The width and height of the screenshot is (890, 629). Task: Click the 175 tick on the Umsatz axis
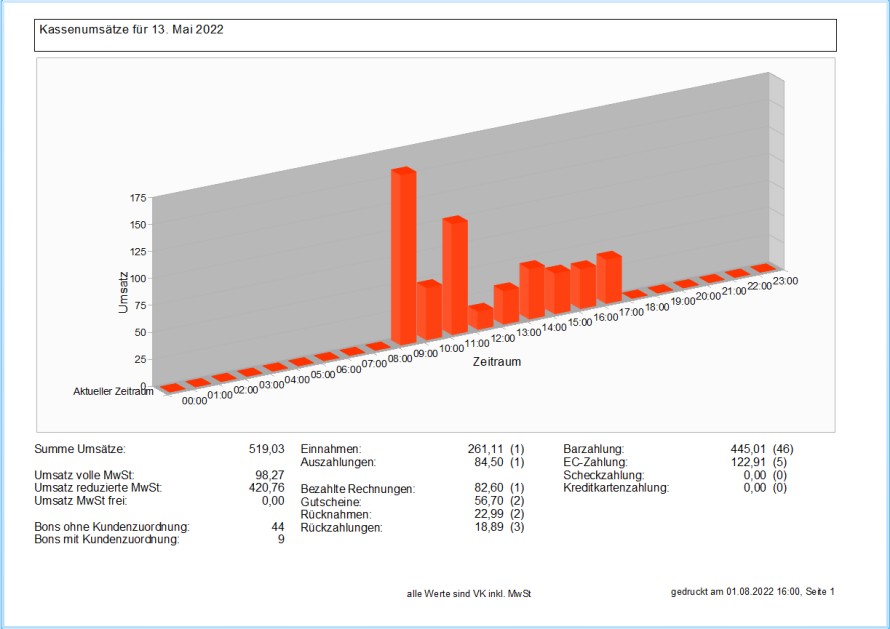[138, 198]
